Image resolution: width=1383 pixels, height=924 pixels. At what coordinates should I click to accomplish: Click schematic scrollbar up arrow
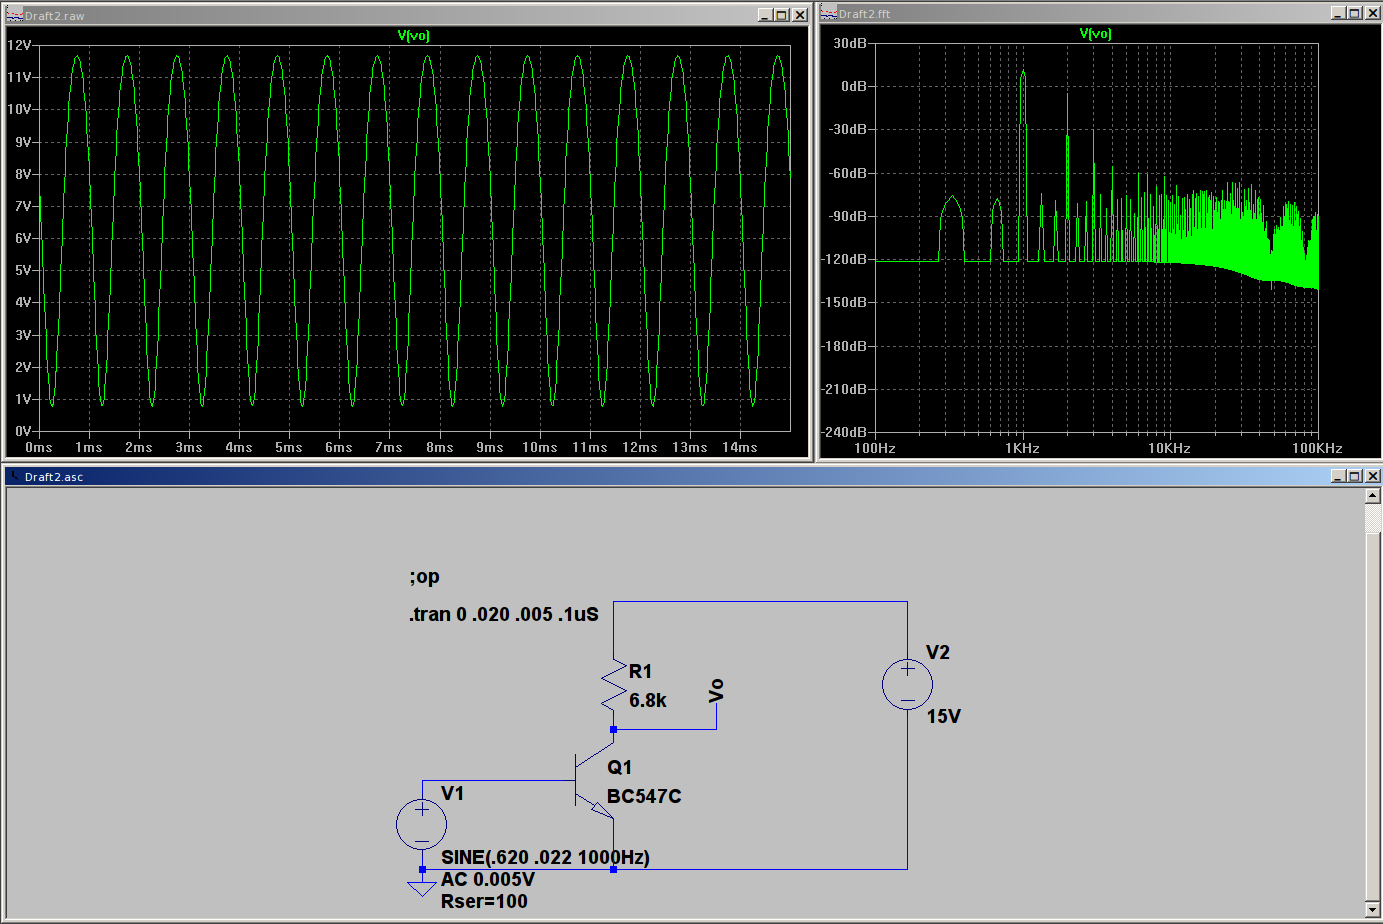[x=1372, y=496]
